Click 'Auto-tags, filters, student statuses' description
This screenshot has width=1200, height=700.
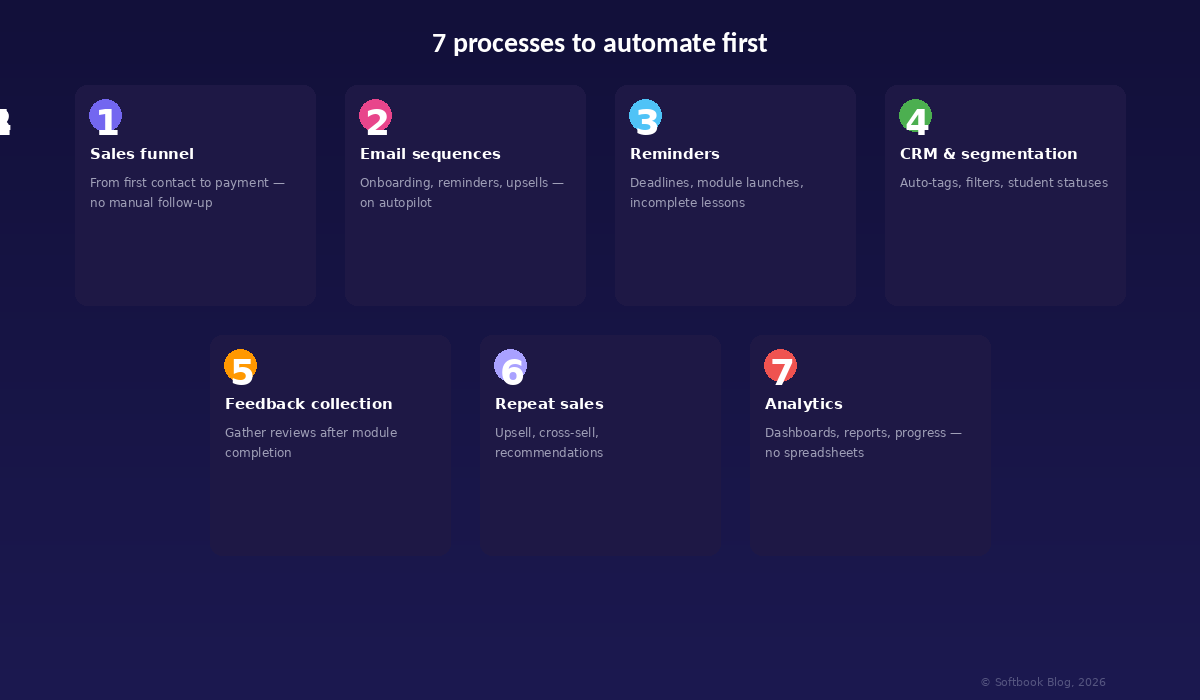tap(1003, 183)
